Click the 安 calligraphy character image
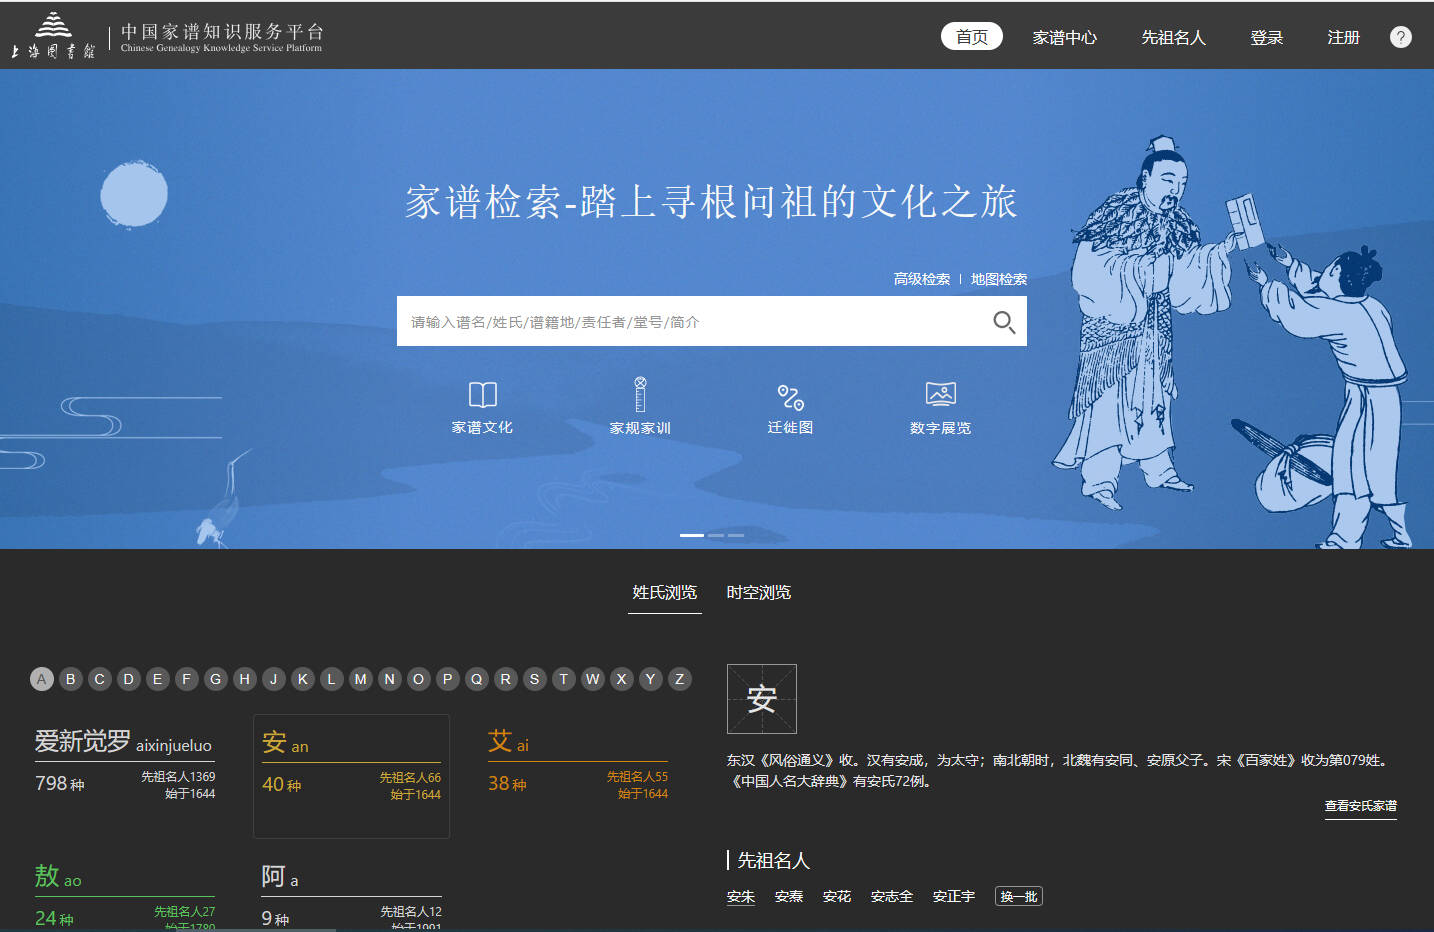1434x932 pixels. pyautogui.click(x=761, y=698)
